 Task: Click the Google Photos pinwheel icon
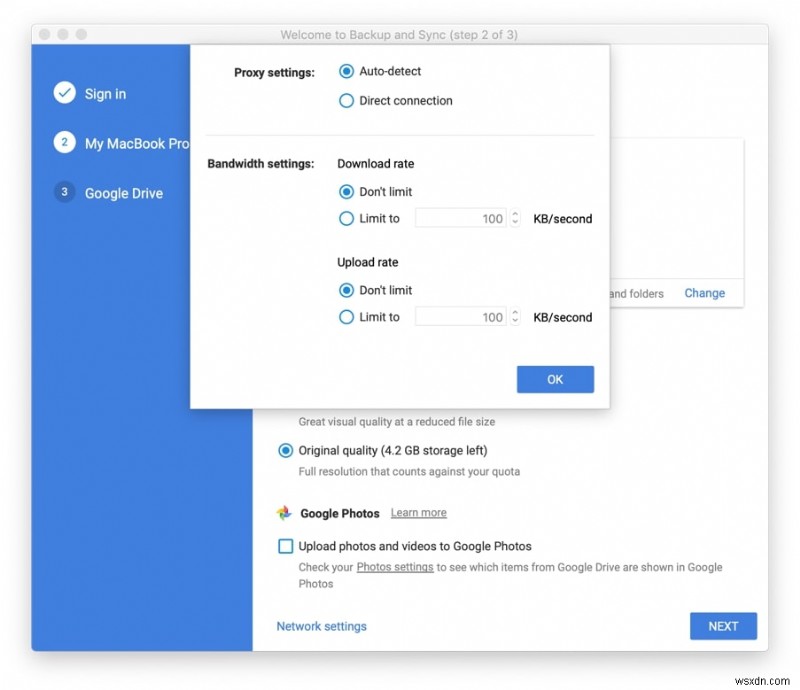pyautogui.click(x=285, y=512)
